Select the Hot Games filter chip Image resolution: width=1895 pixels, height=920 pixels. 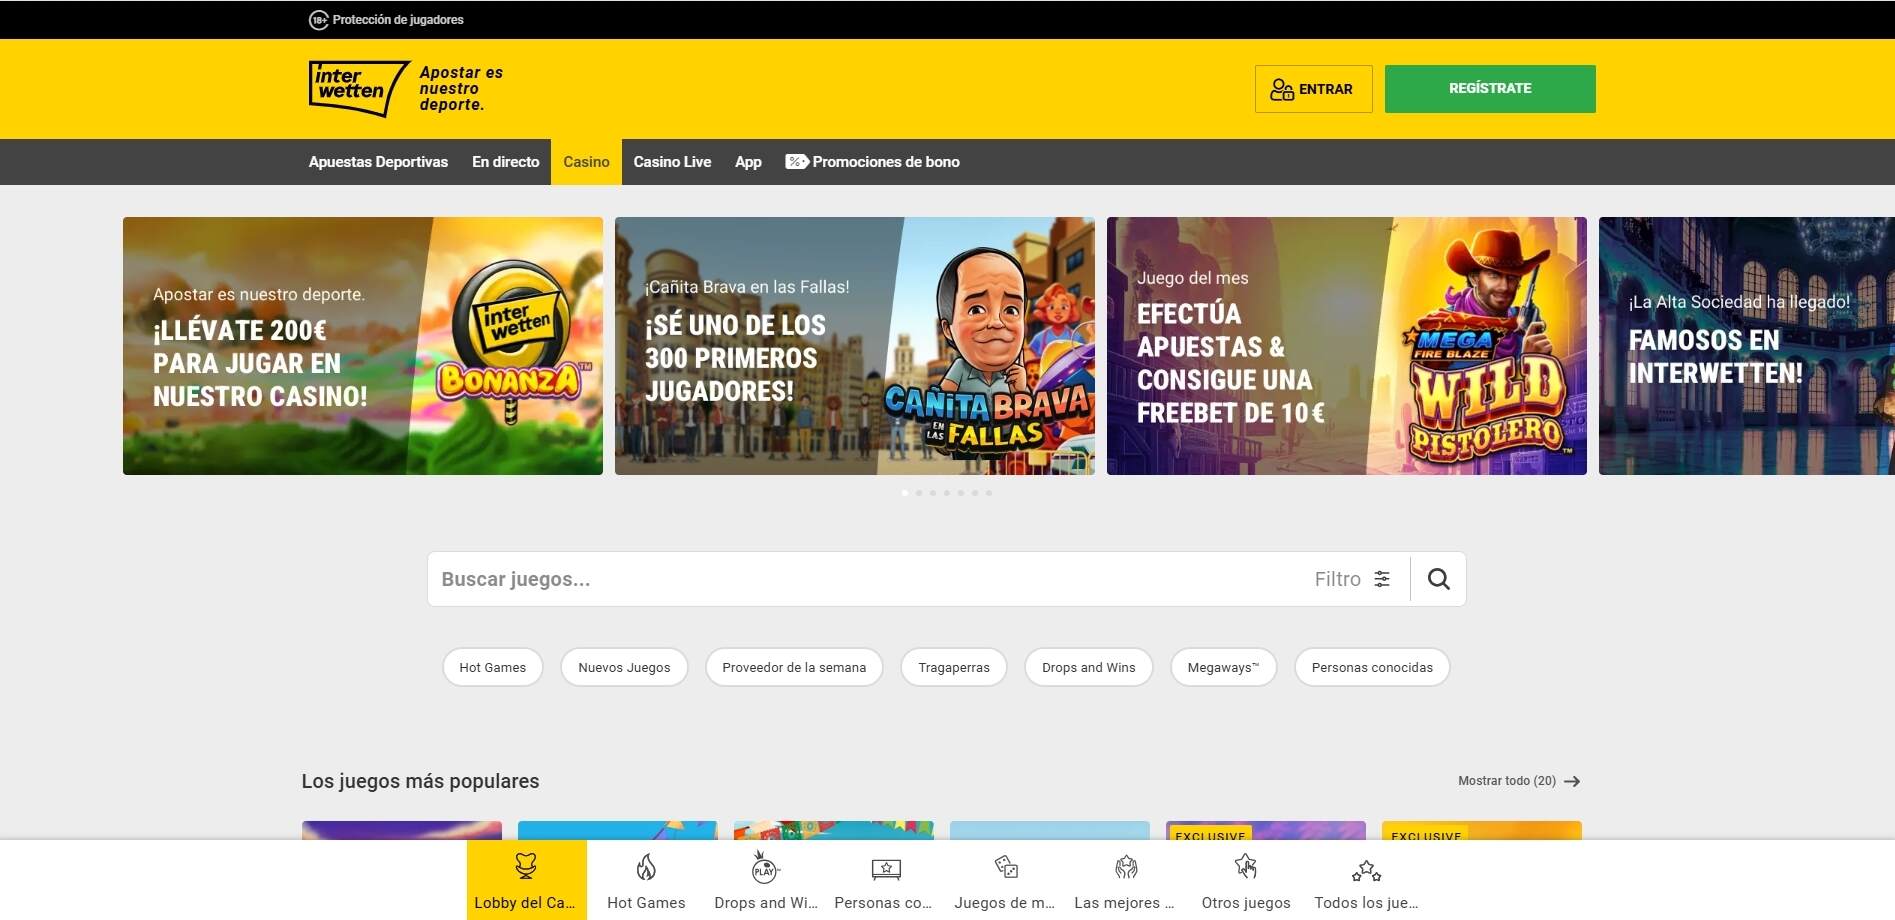coord(493,667)
